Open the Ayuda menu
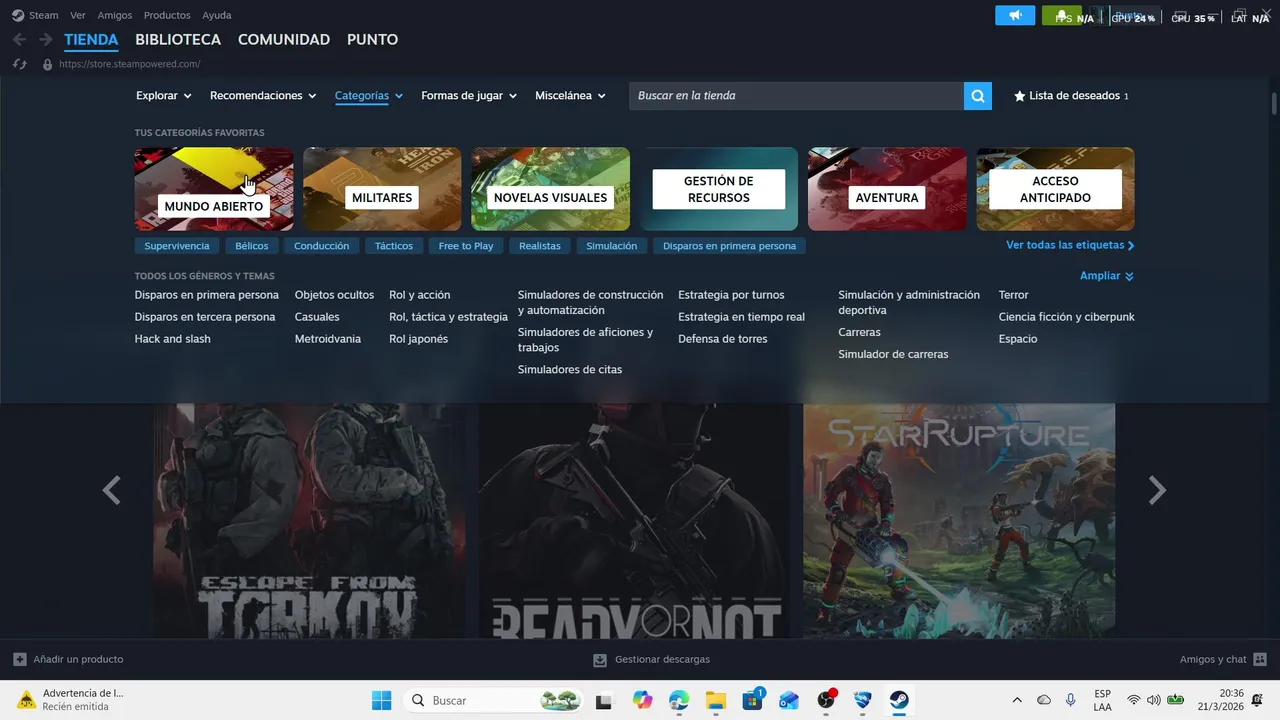The width and height of the screenshot is (1280, 720). click(217, 15)
